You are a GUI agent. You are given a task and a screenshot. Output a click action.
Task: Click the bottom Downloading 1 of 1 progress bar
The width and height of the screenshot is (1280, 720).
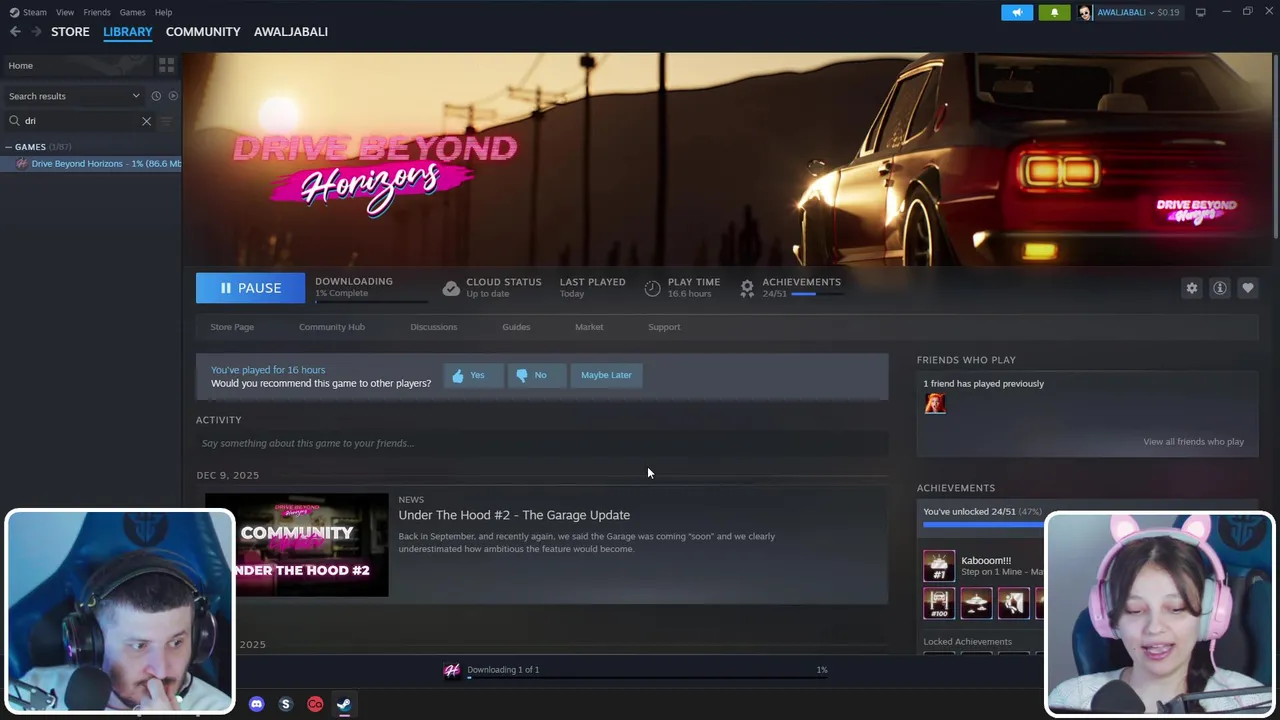click(647, 678)
